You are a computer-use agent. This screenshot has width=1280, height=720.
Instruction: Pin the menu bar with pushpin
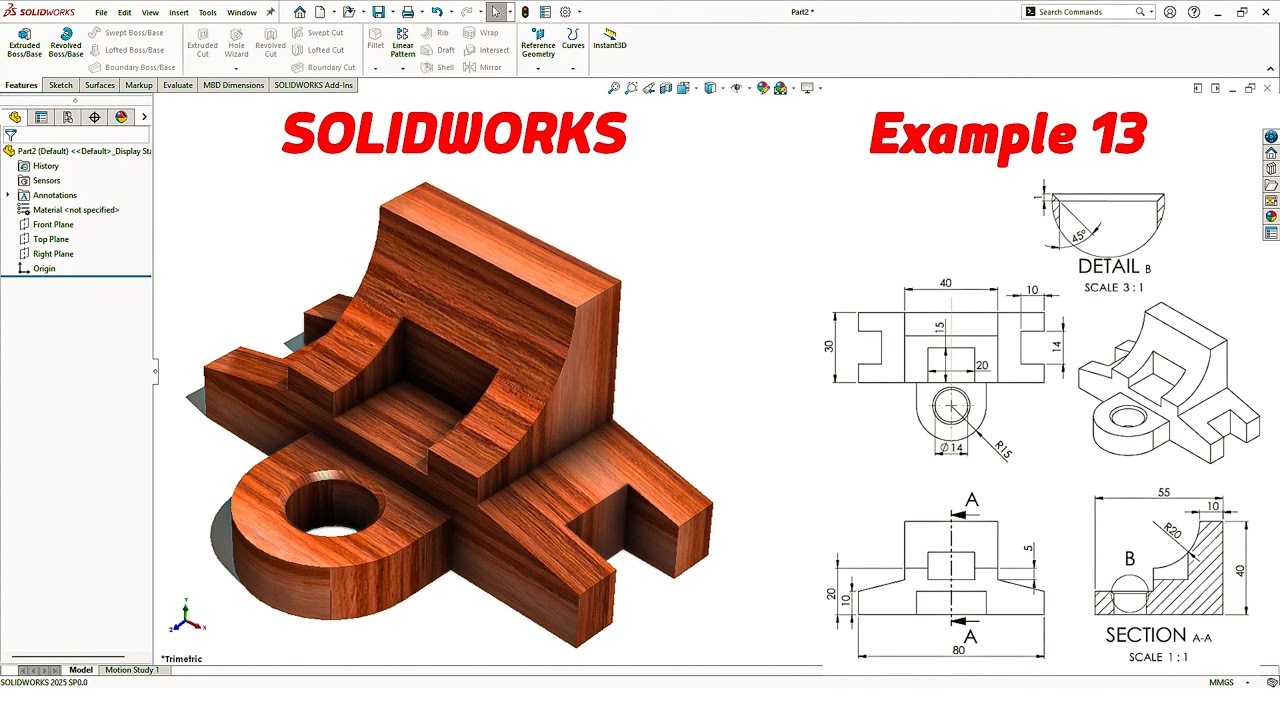270,13
